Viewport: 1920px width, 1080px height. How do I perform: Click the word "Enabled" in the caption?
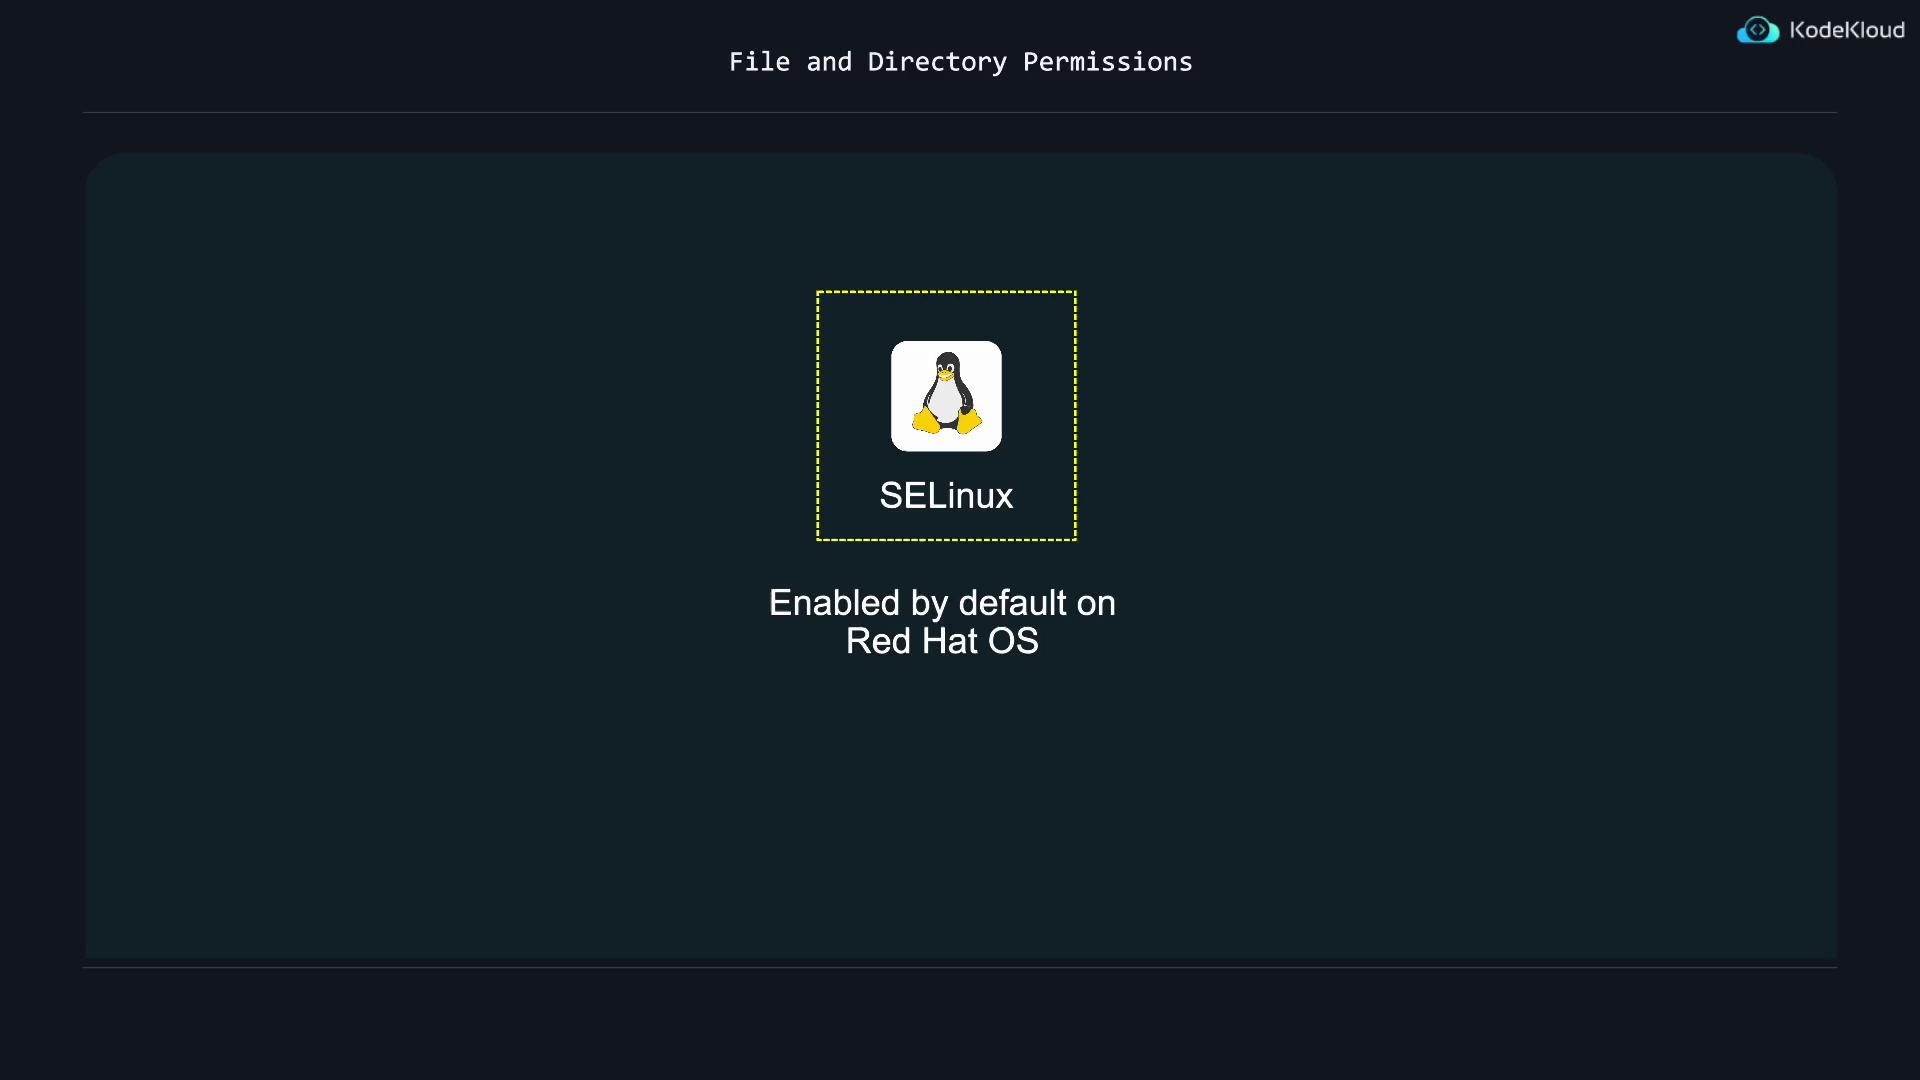[x=834, y=603]
